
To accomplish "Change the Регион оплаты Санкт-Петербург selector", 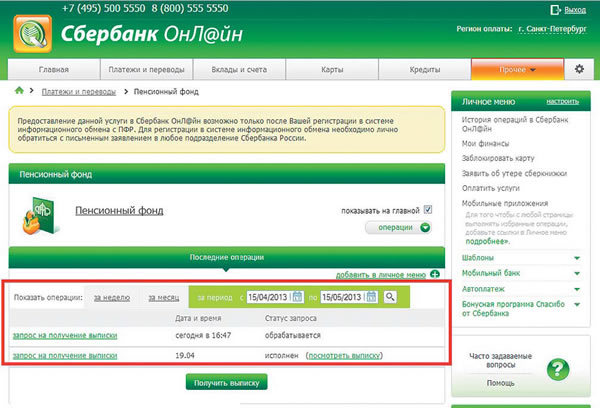I will [x=552, y=29].
